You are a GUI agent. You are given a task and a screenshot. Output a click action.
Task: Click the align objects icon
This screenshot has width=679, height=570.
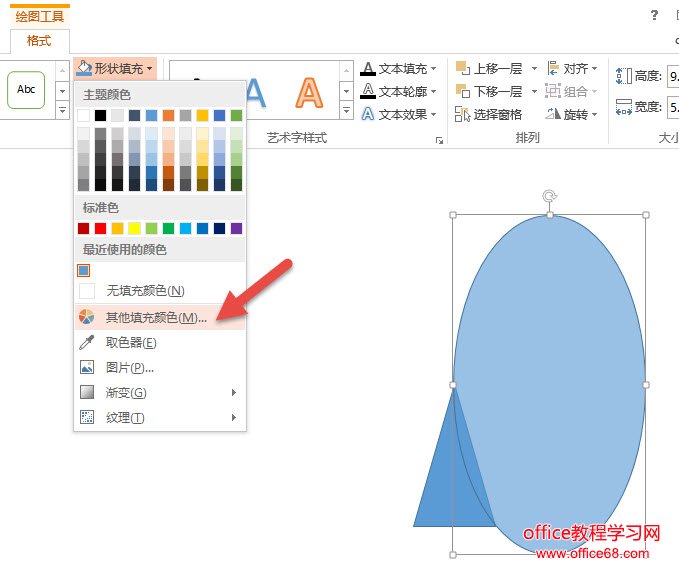(553, 68)
